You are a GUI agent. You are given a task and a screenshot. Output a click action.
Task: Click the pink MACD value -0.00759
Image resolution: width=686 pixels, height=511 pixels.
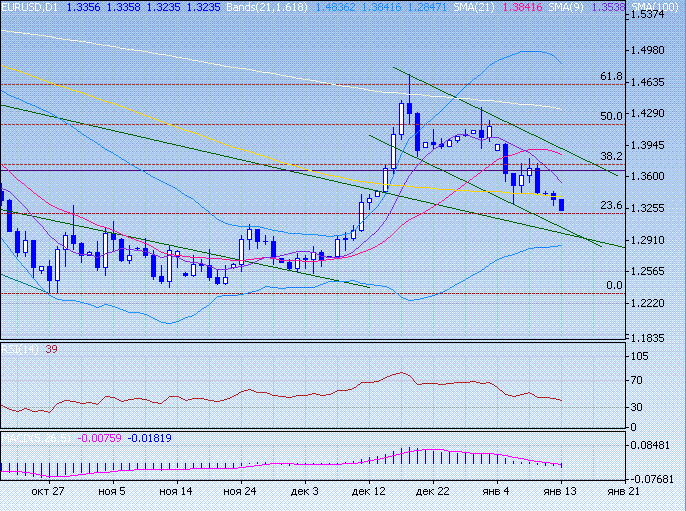[100, 437]
